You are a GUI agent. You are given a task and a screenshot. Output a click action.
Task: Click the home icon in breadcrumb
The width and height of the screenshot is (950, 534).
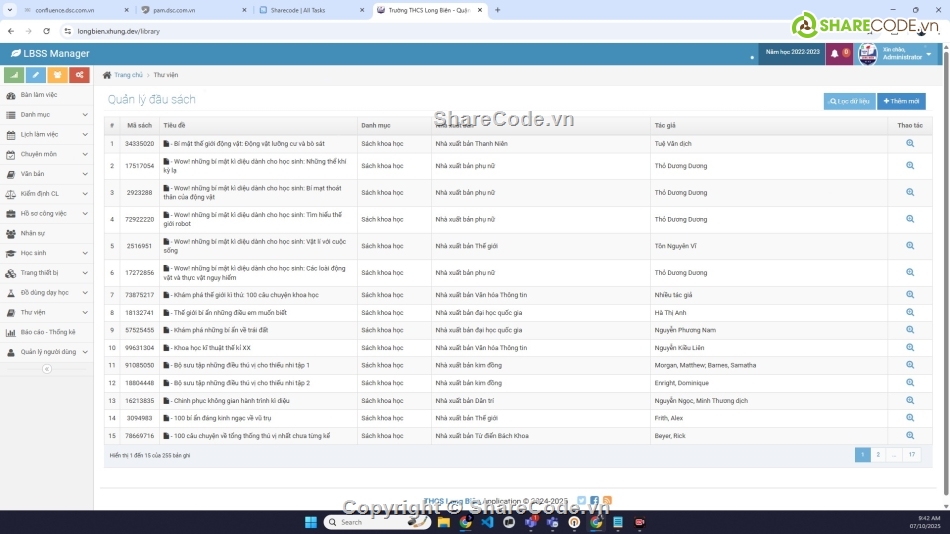[107, 75]
